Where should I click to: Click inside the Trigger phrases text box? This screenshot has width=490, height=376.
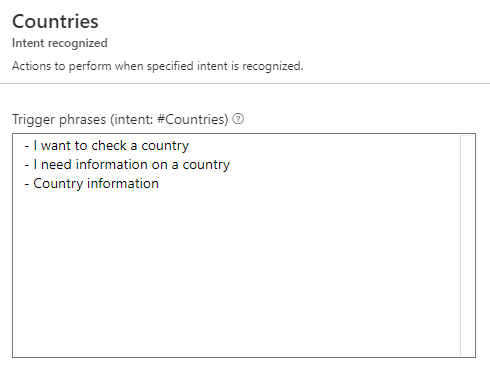244,245
